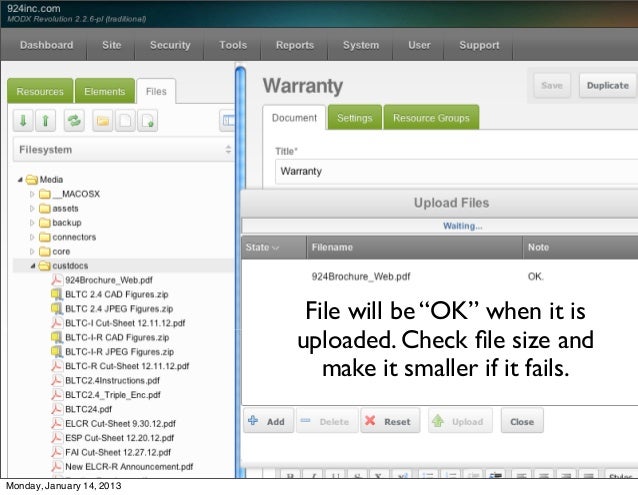Expand the assets folder

32,208
